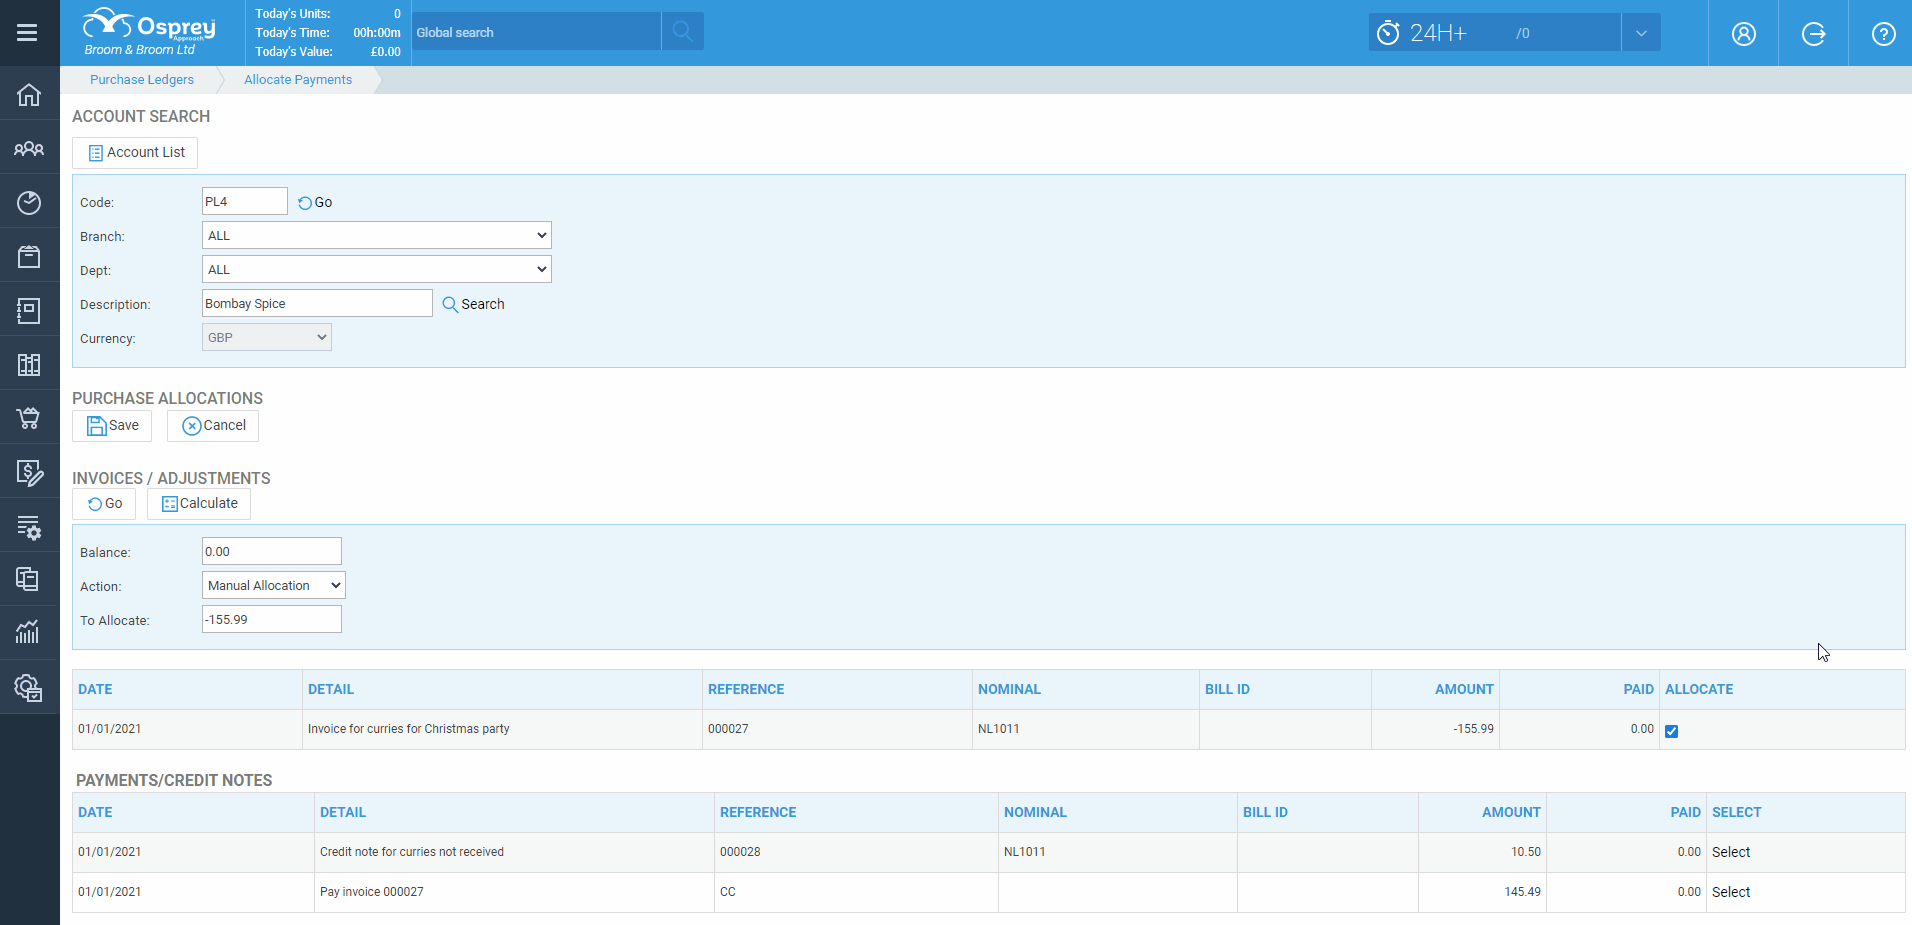Open the billing invoice pen sidebar icon
Image resolution: width=1912 pixels, height=925 pixels.
coord(29,472)
